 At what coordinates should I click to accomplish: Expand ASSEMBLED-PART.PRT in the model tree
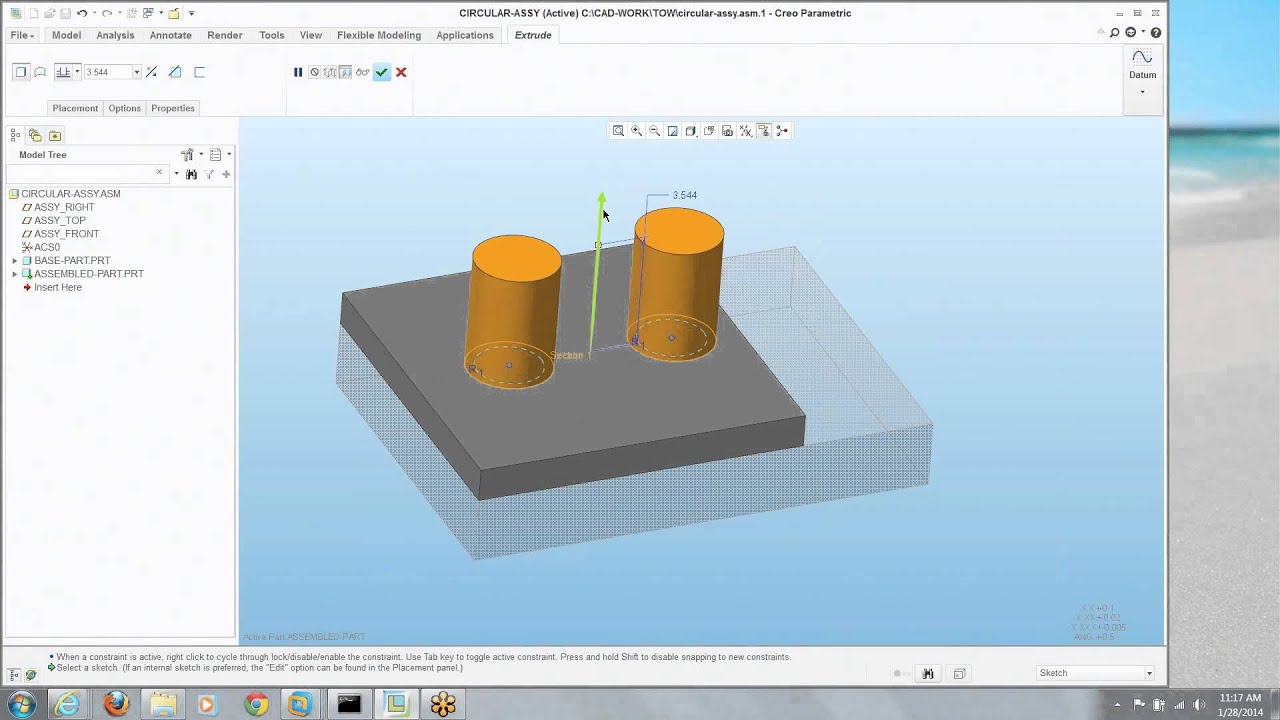click(x=14, y=274)
